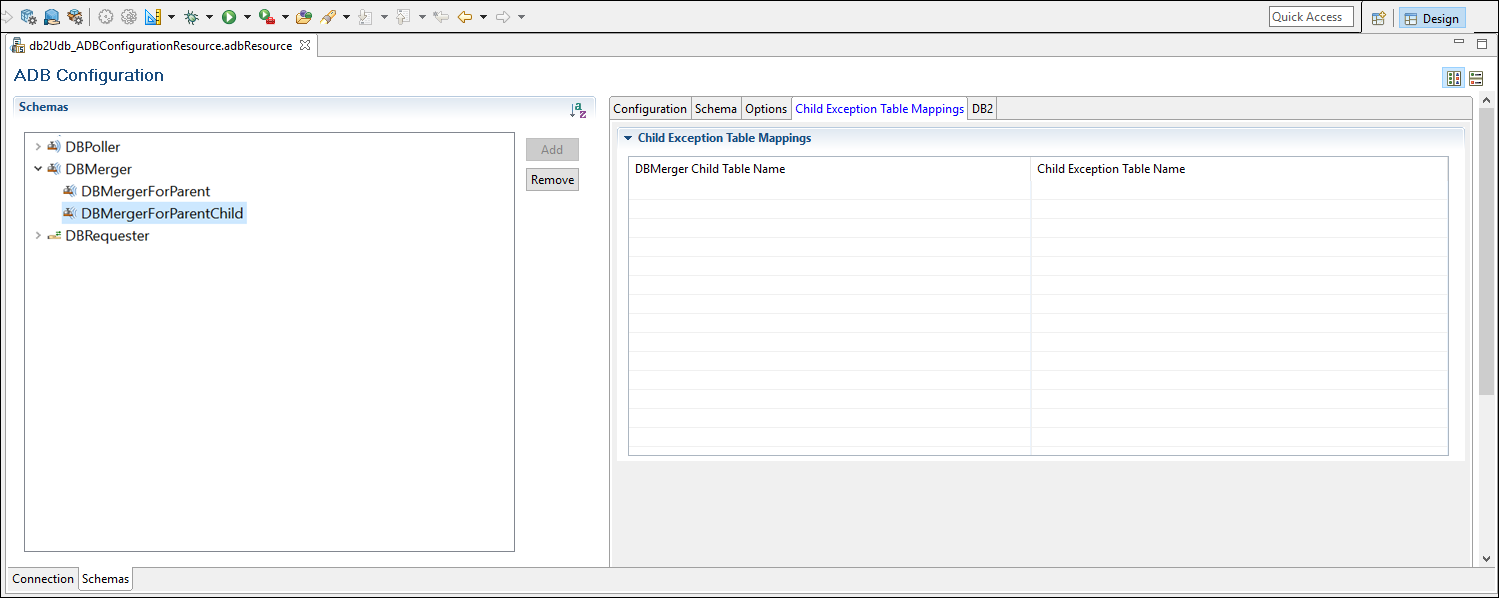1499x598 pixels.
Task: Click the two-column layout icon
Action: pyautogui.click(x=1454, y=78)
